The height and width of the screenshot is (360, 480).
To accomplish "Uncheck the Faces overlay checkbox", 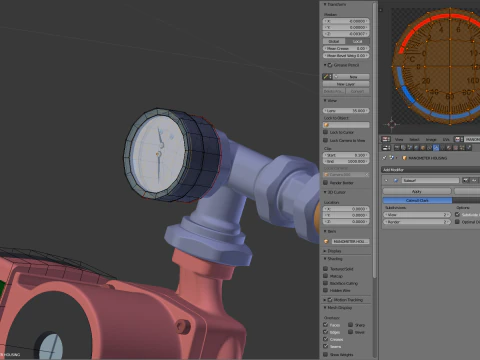I will 326,325.
